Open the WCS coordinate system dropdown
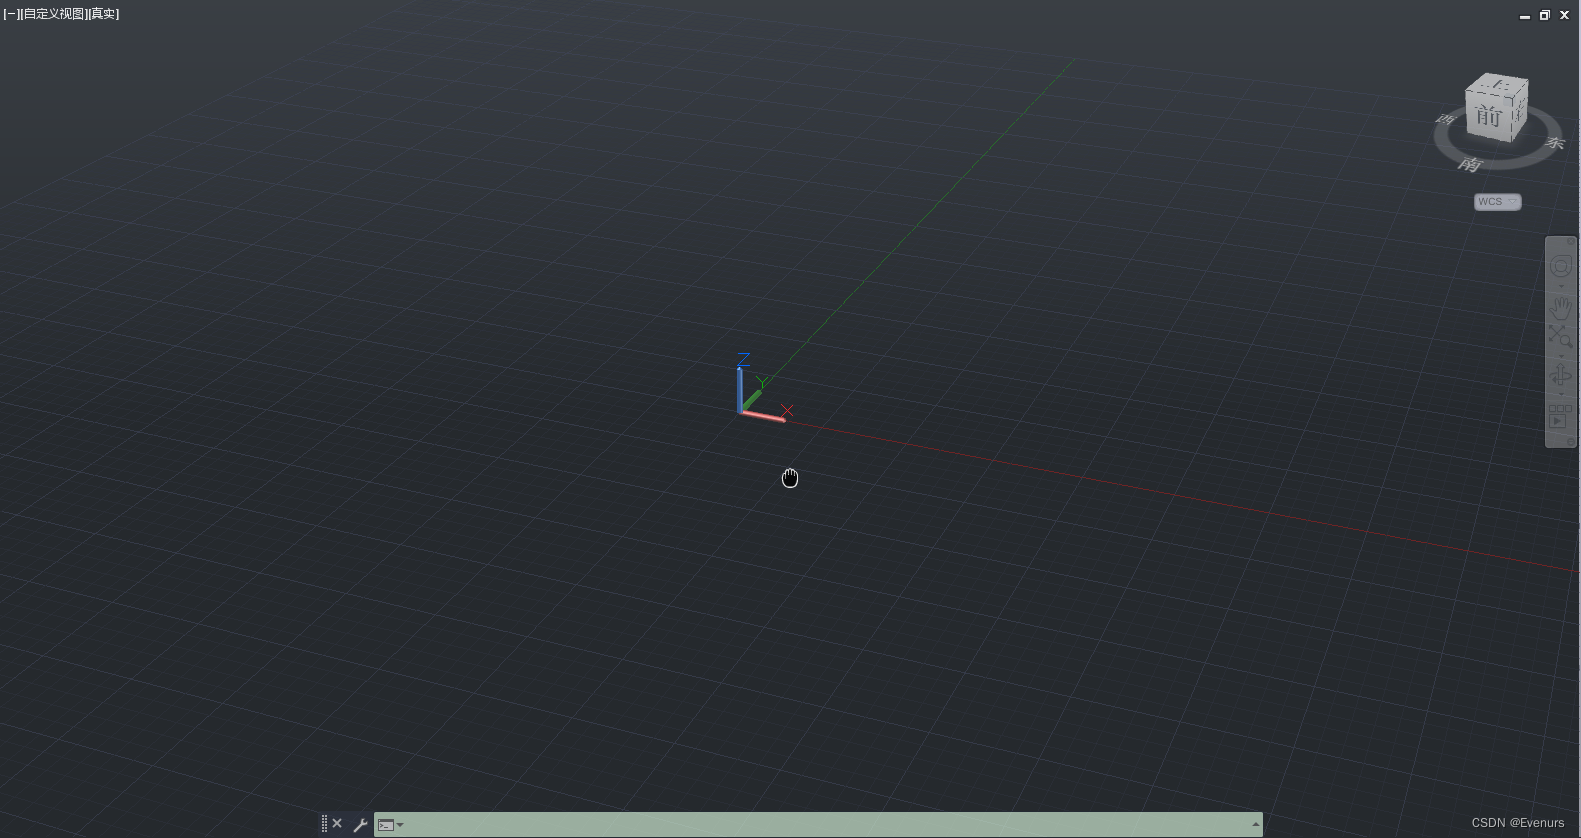The height and width of the screenshot is (838, 1581). tap(1497, 202)
